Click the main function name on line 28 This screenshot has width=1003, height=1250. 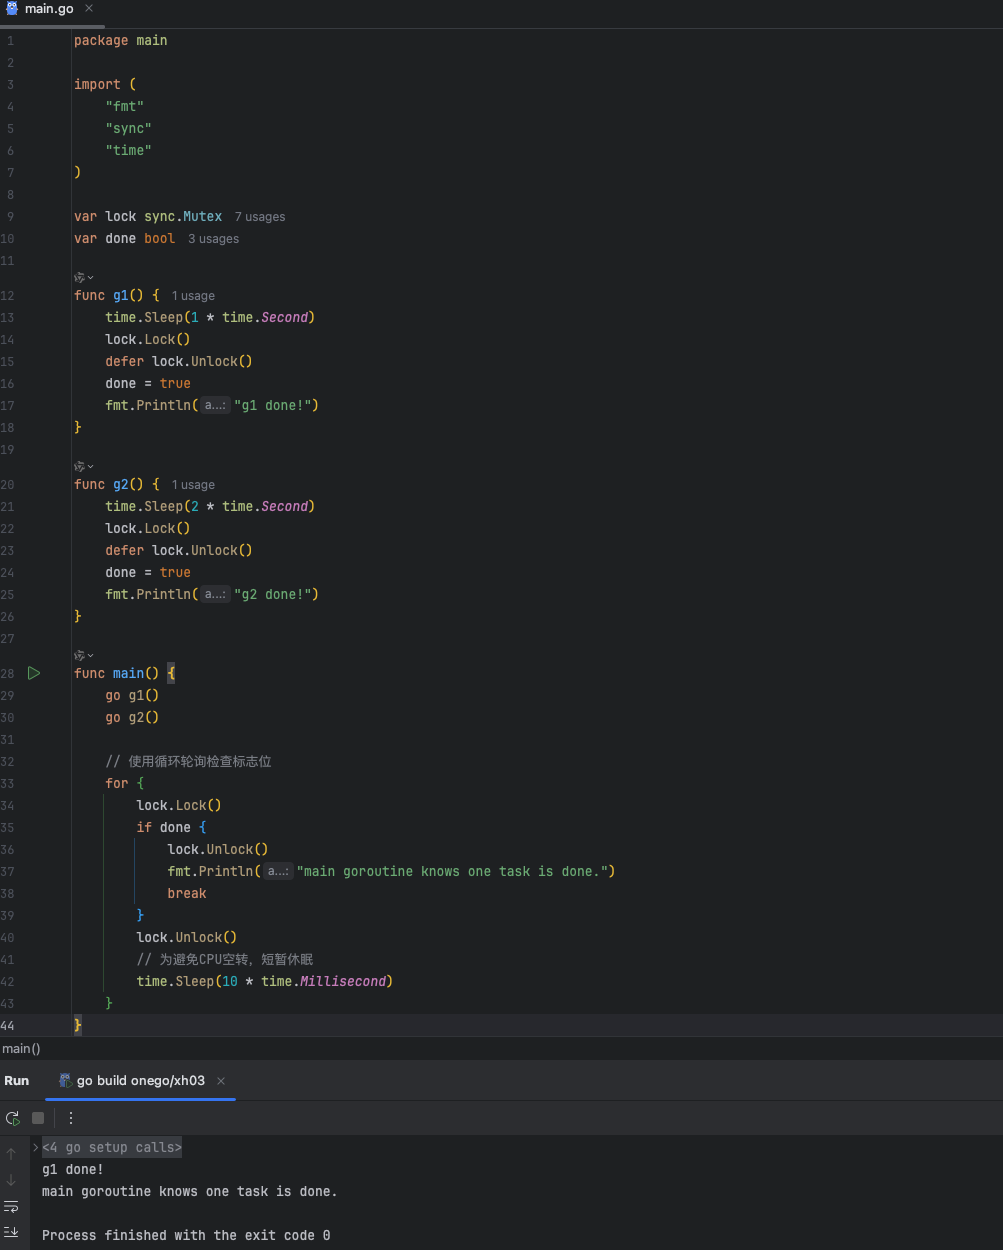[x=128, y=673]
